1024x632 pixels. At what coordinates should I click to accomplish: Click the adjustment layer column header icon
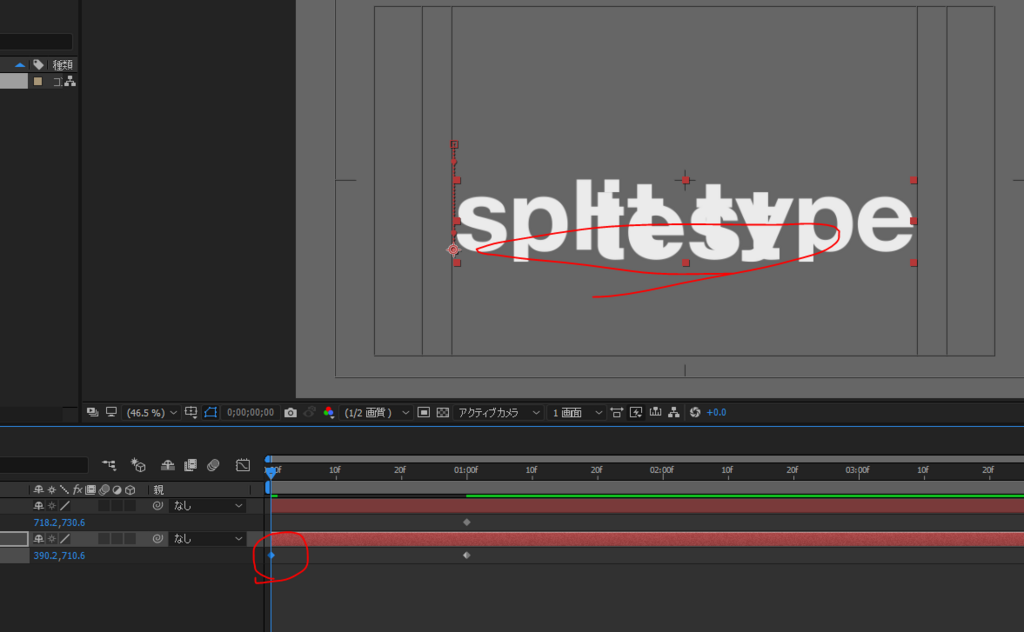117,490
